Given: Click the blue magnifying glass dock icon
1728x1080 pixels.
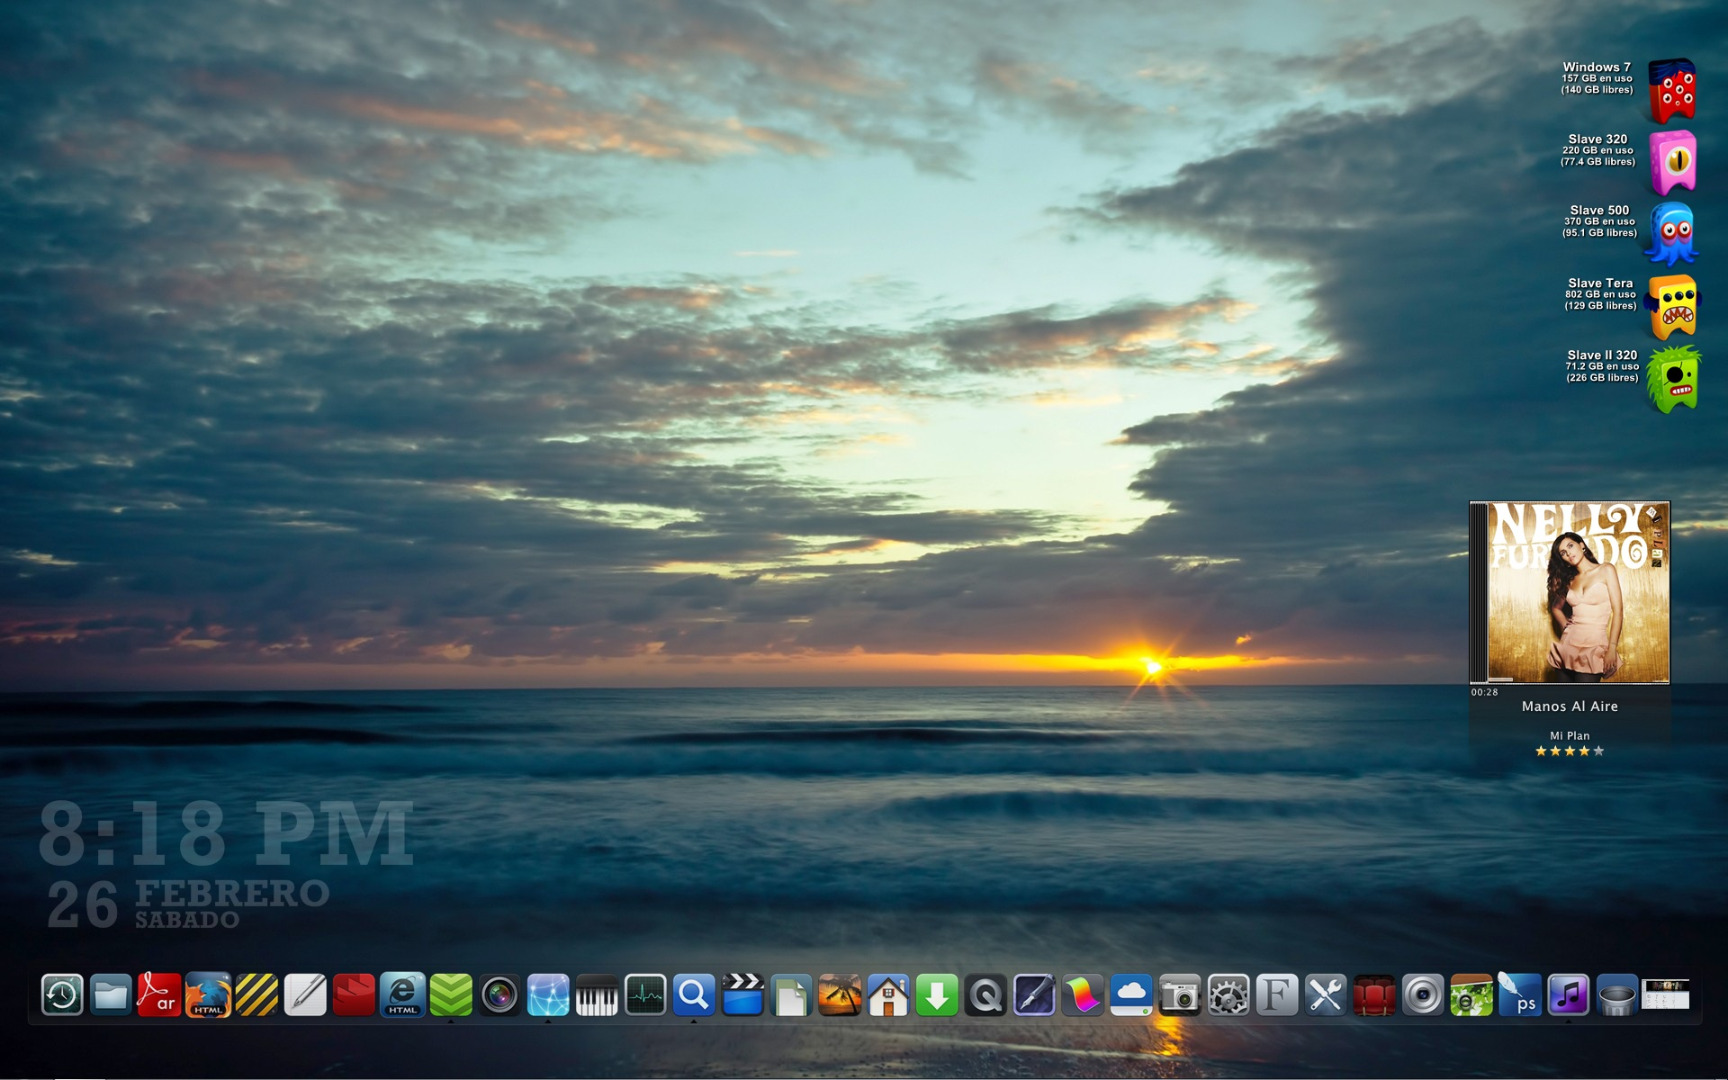Looking at the screenshot, I should tap(693, 996).
